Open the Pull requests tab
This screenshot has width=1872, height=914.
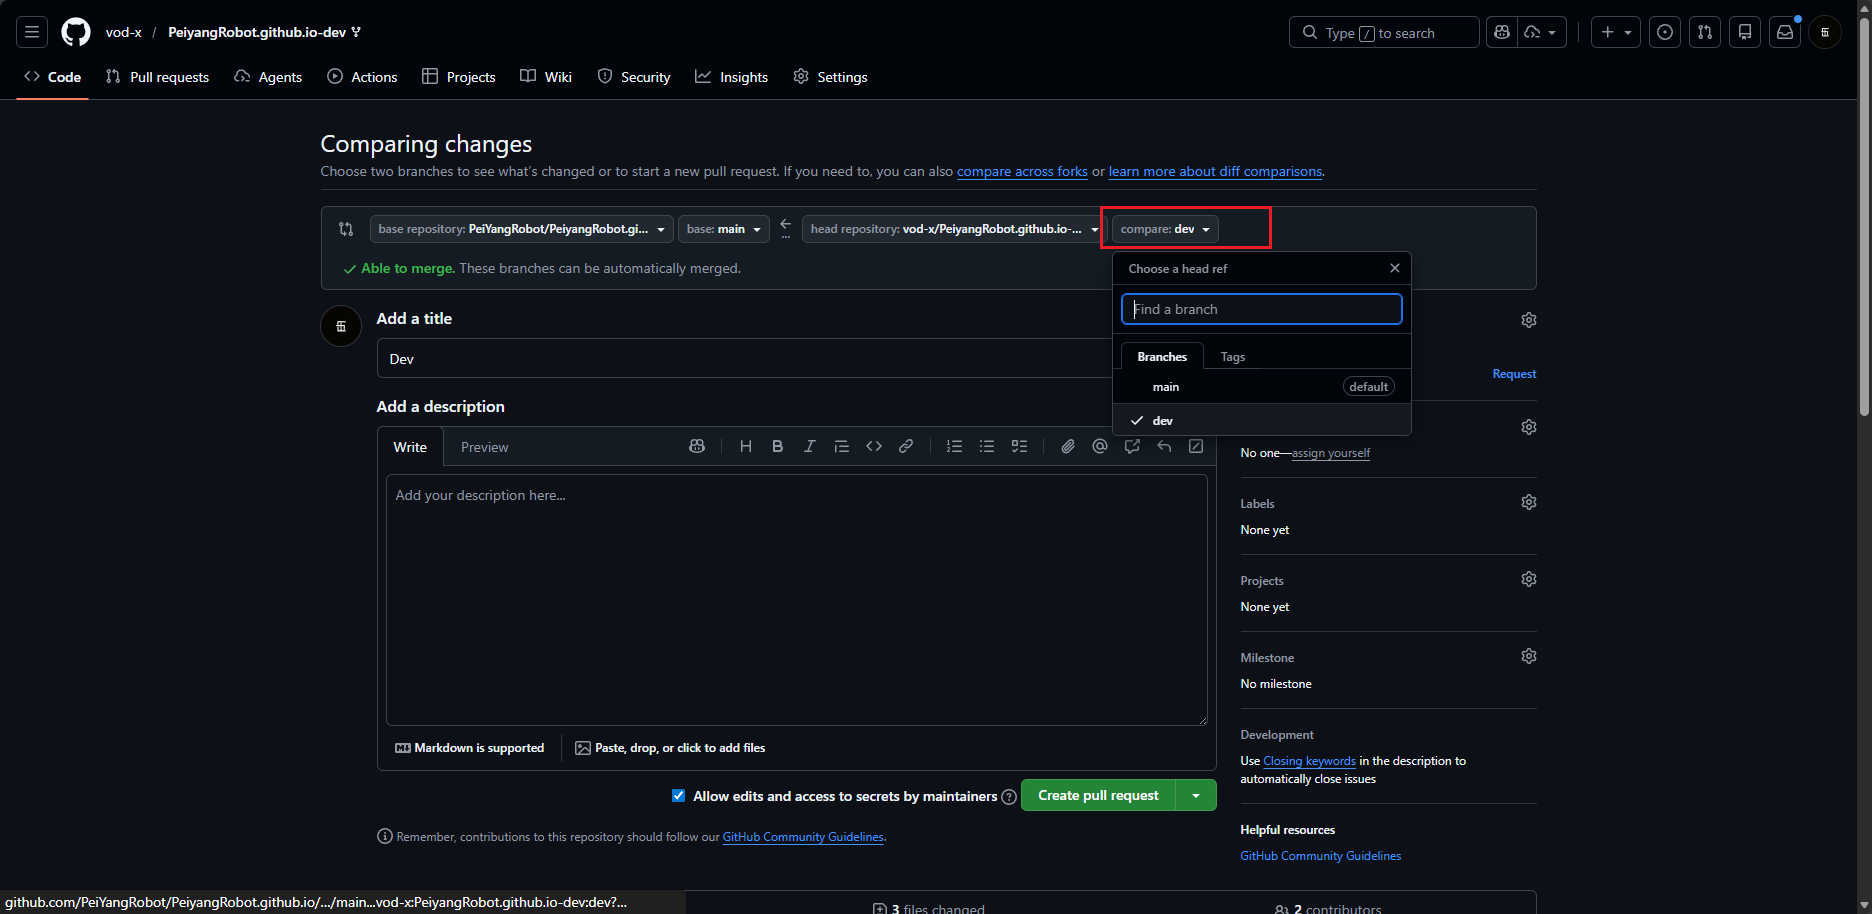click(x=158, y=77)
